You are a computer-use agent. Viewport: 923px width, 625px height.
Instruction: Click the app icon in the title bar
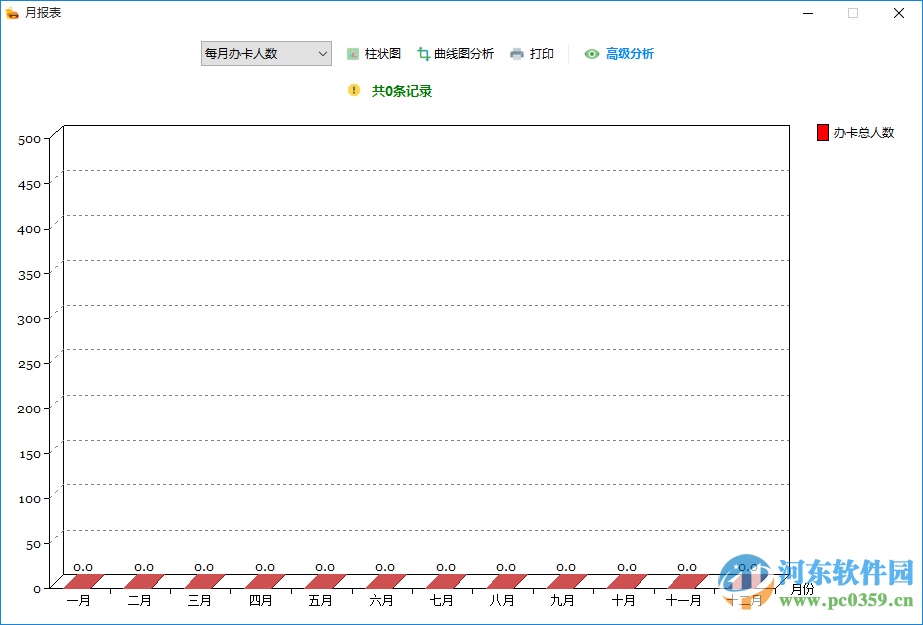(14, 13)
